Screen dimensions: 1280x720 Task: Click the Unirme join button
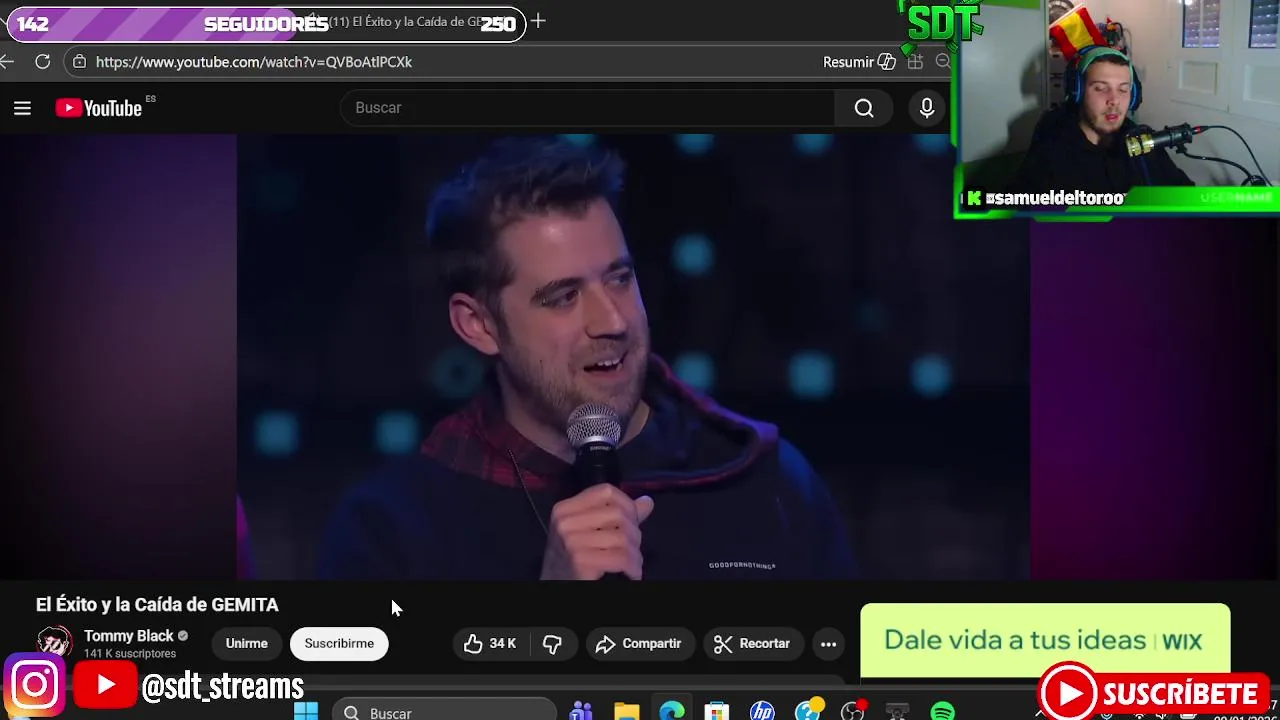[246, 644]
